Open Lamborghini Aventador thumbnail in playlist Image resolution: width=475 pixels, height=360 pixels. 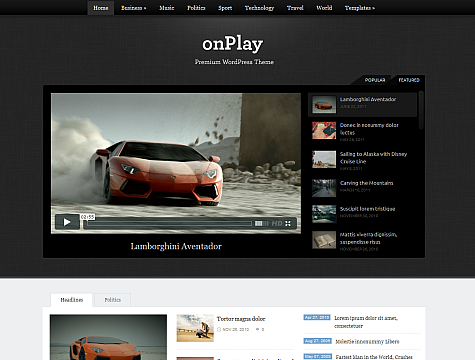[324, 105]
